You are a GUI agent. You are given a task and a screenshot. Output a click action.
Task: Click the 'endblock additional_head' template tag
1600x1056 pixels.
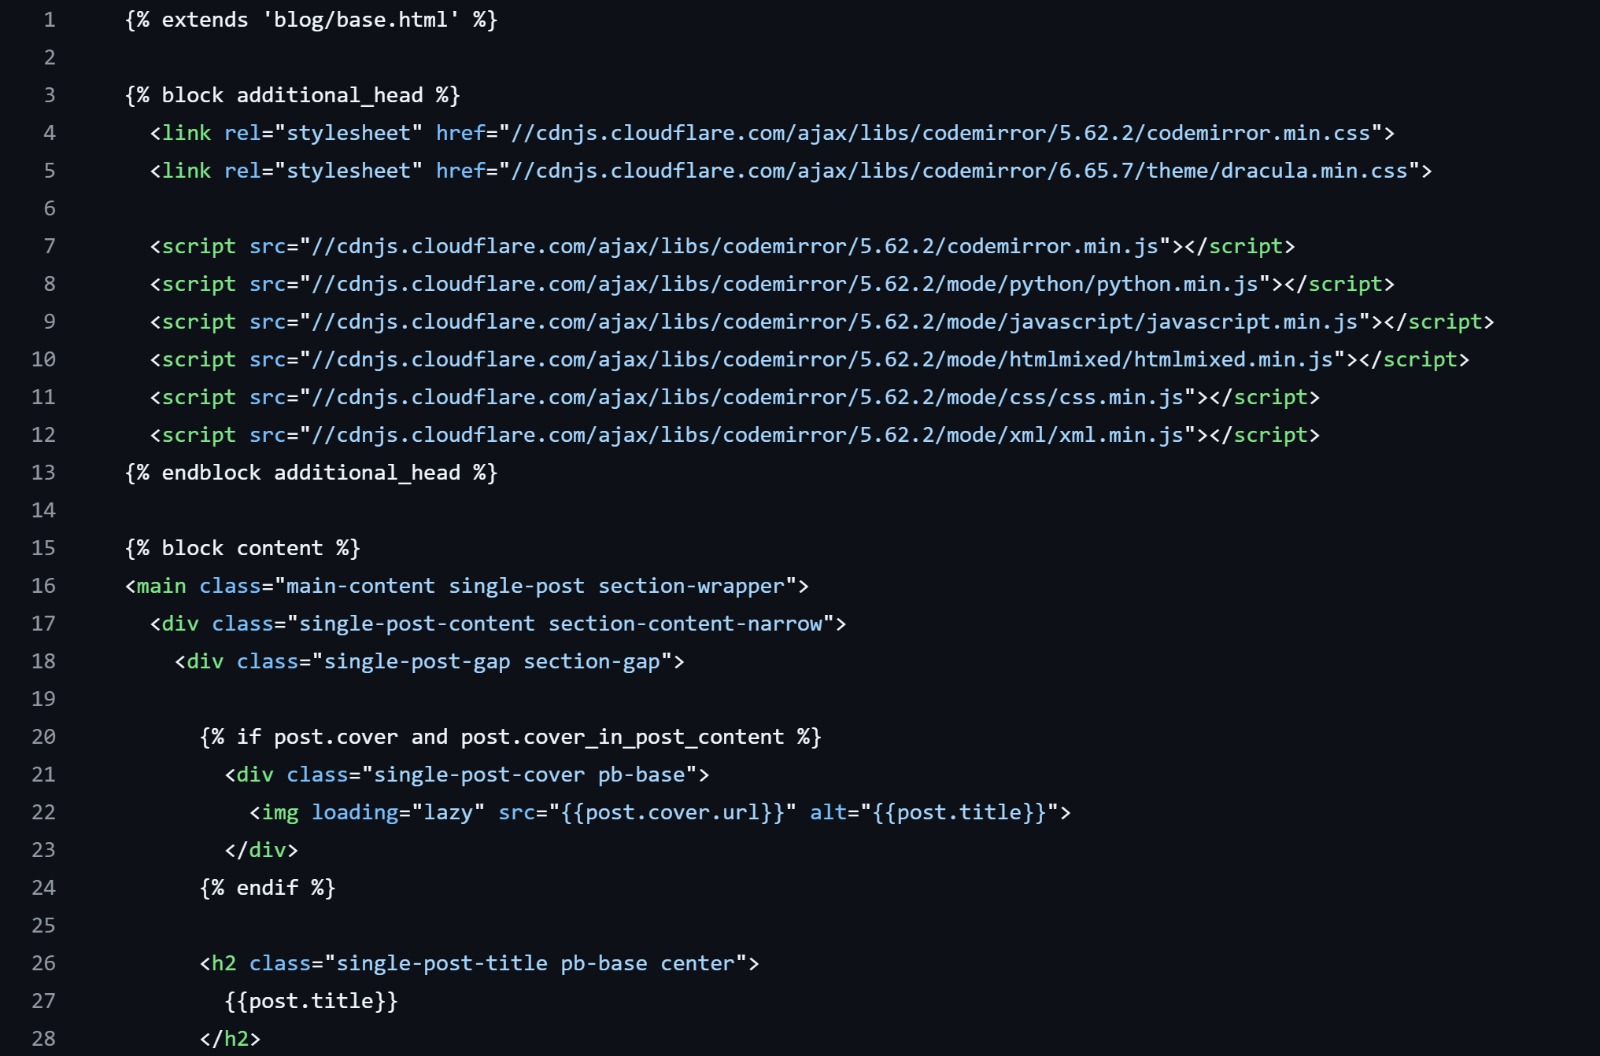(x=311, y=473)
